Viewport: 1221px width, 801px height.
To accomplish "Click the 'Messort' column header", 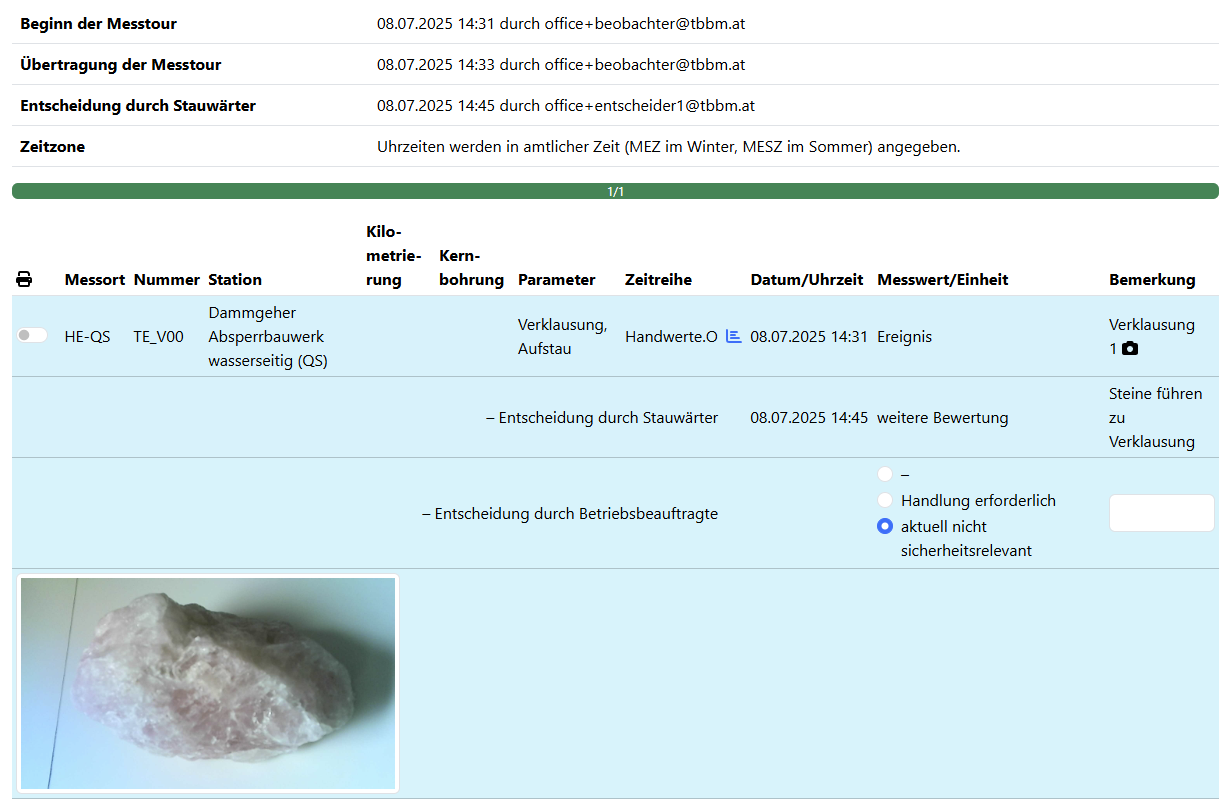I will (x=95, y=280).
